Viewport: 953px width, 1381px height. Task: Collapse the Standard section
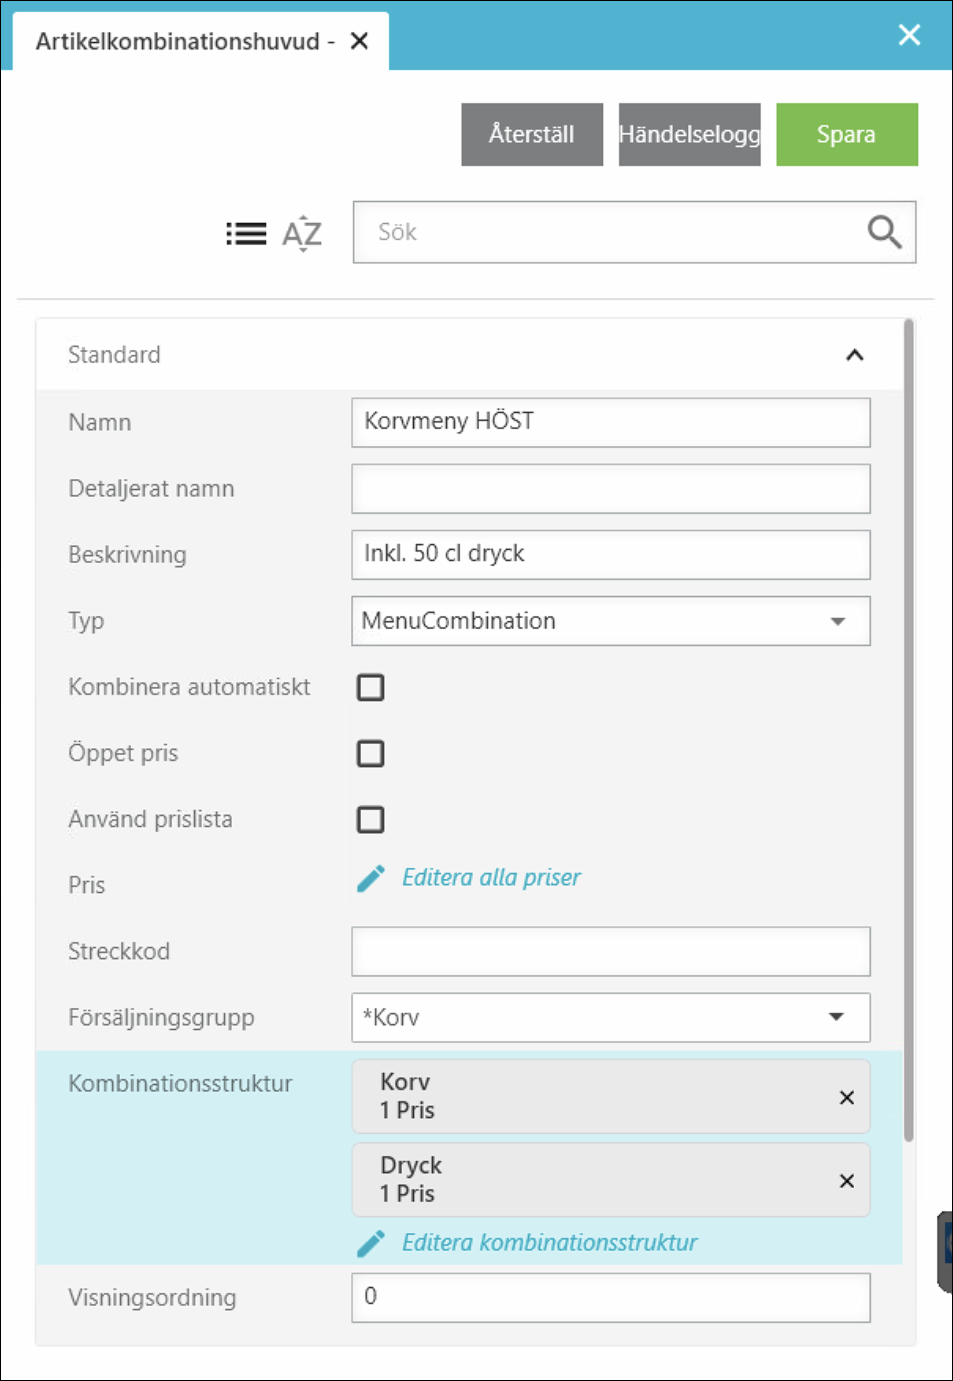[854, 355]
